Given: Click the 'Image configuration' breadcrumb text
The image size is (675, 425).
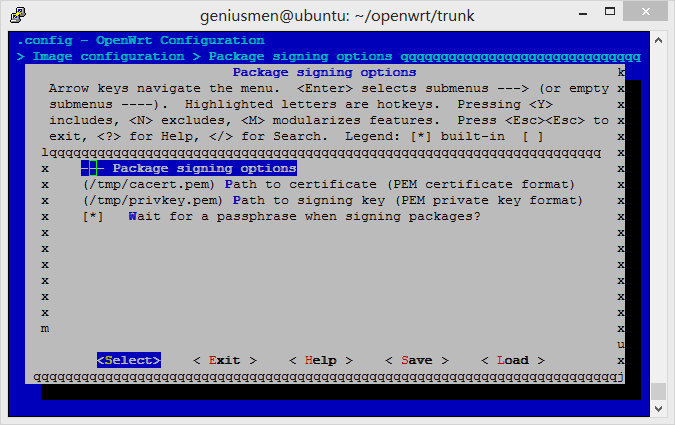Looking at the screenshot, I should [x=108, y=56].
